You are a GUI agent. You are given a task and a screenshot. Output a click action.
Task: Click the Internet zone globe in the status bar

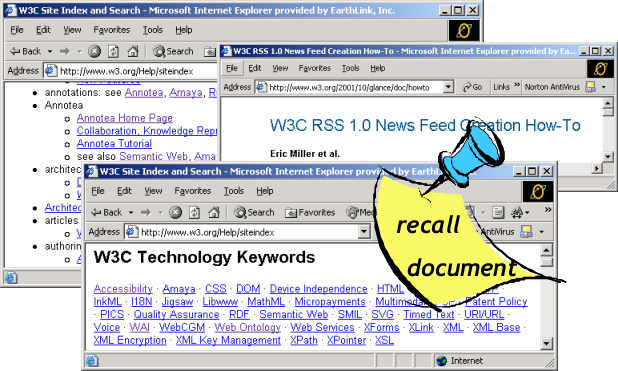(442, 360)
